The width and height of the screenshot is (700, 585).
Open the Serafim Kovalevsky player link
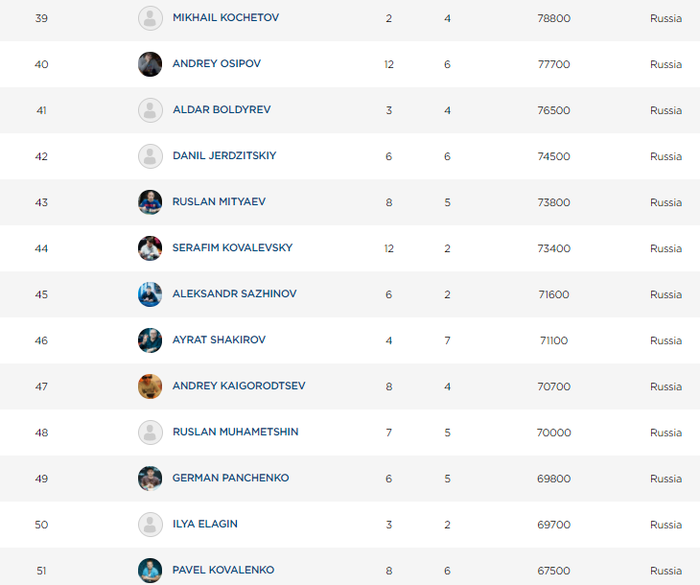coord(232,248)
